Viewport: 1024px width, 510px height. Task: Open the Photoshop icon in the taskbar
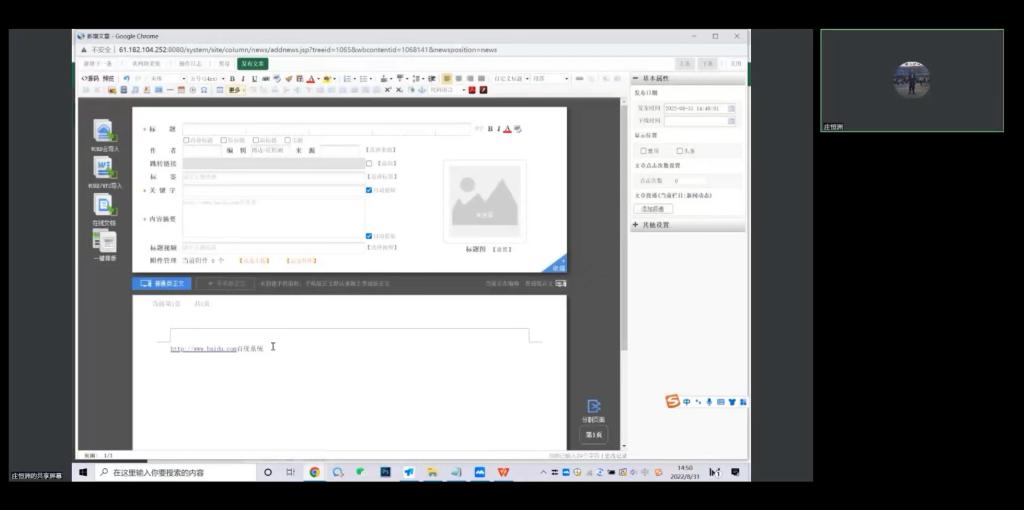[x=386, y=472]
